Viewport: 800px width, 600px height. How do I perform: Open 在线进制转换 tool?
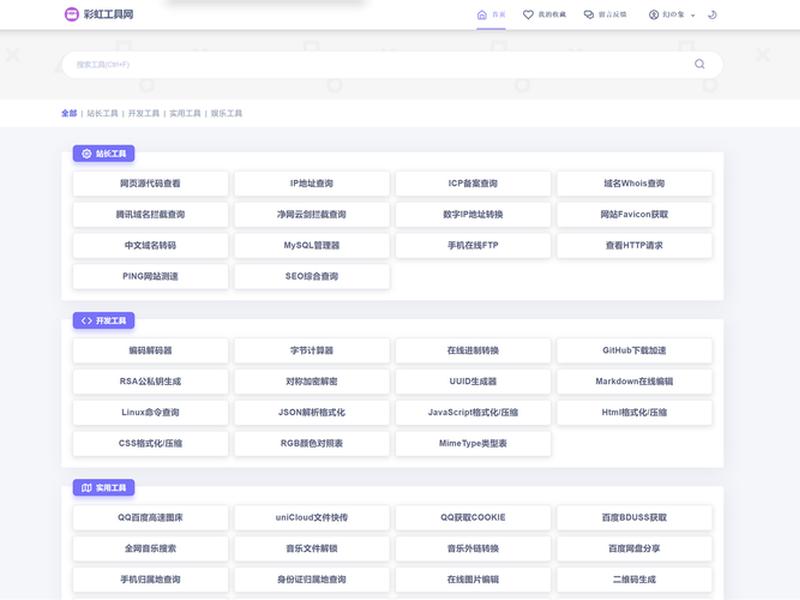(473, 351)
